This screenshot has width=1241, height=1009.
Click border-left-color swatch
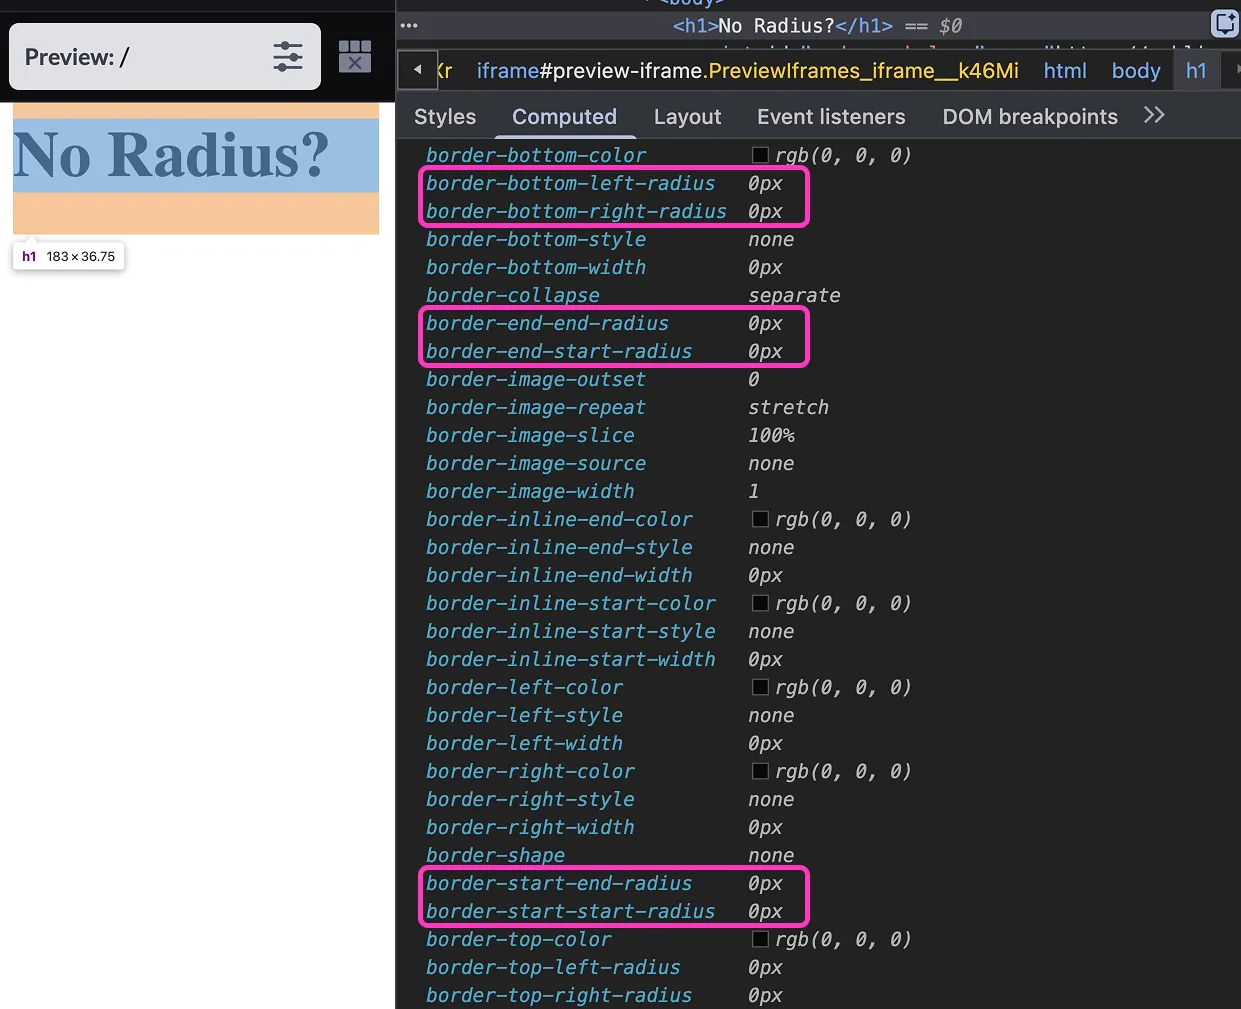760,687
